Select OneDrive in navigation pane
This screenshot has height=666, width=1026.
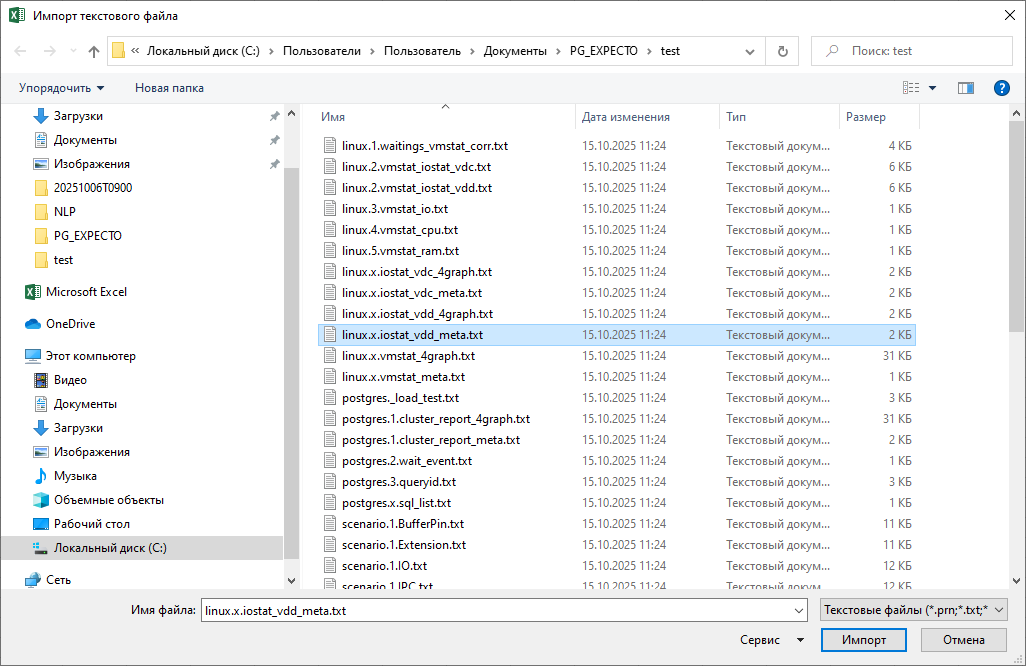(70, 324)
